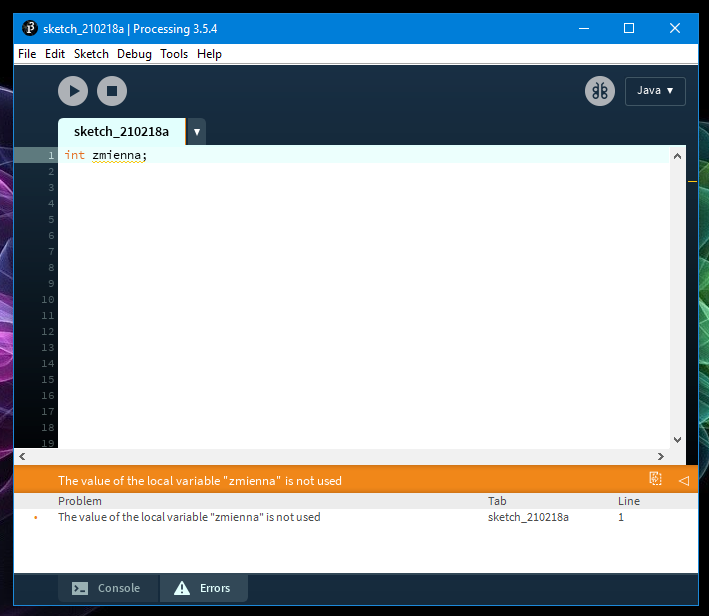The height and width of the screenshot is (616, 709).
Task: Click line number 1 in gutter
Action: click(x=51, y=156)
